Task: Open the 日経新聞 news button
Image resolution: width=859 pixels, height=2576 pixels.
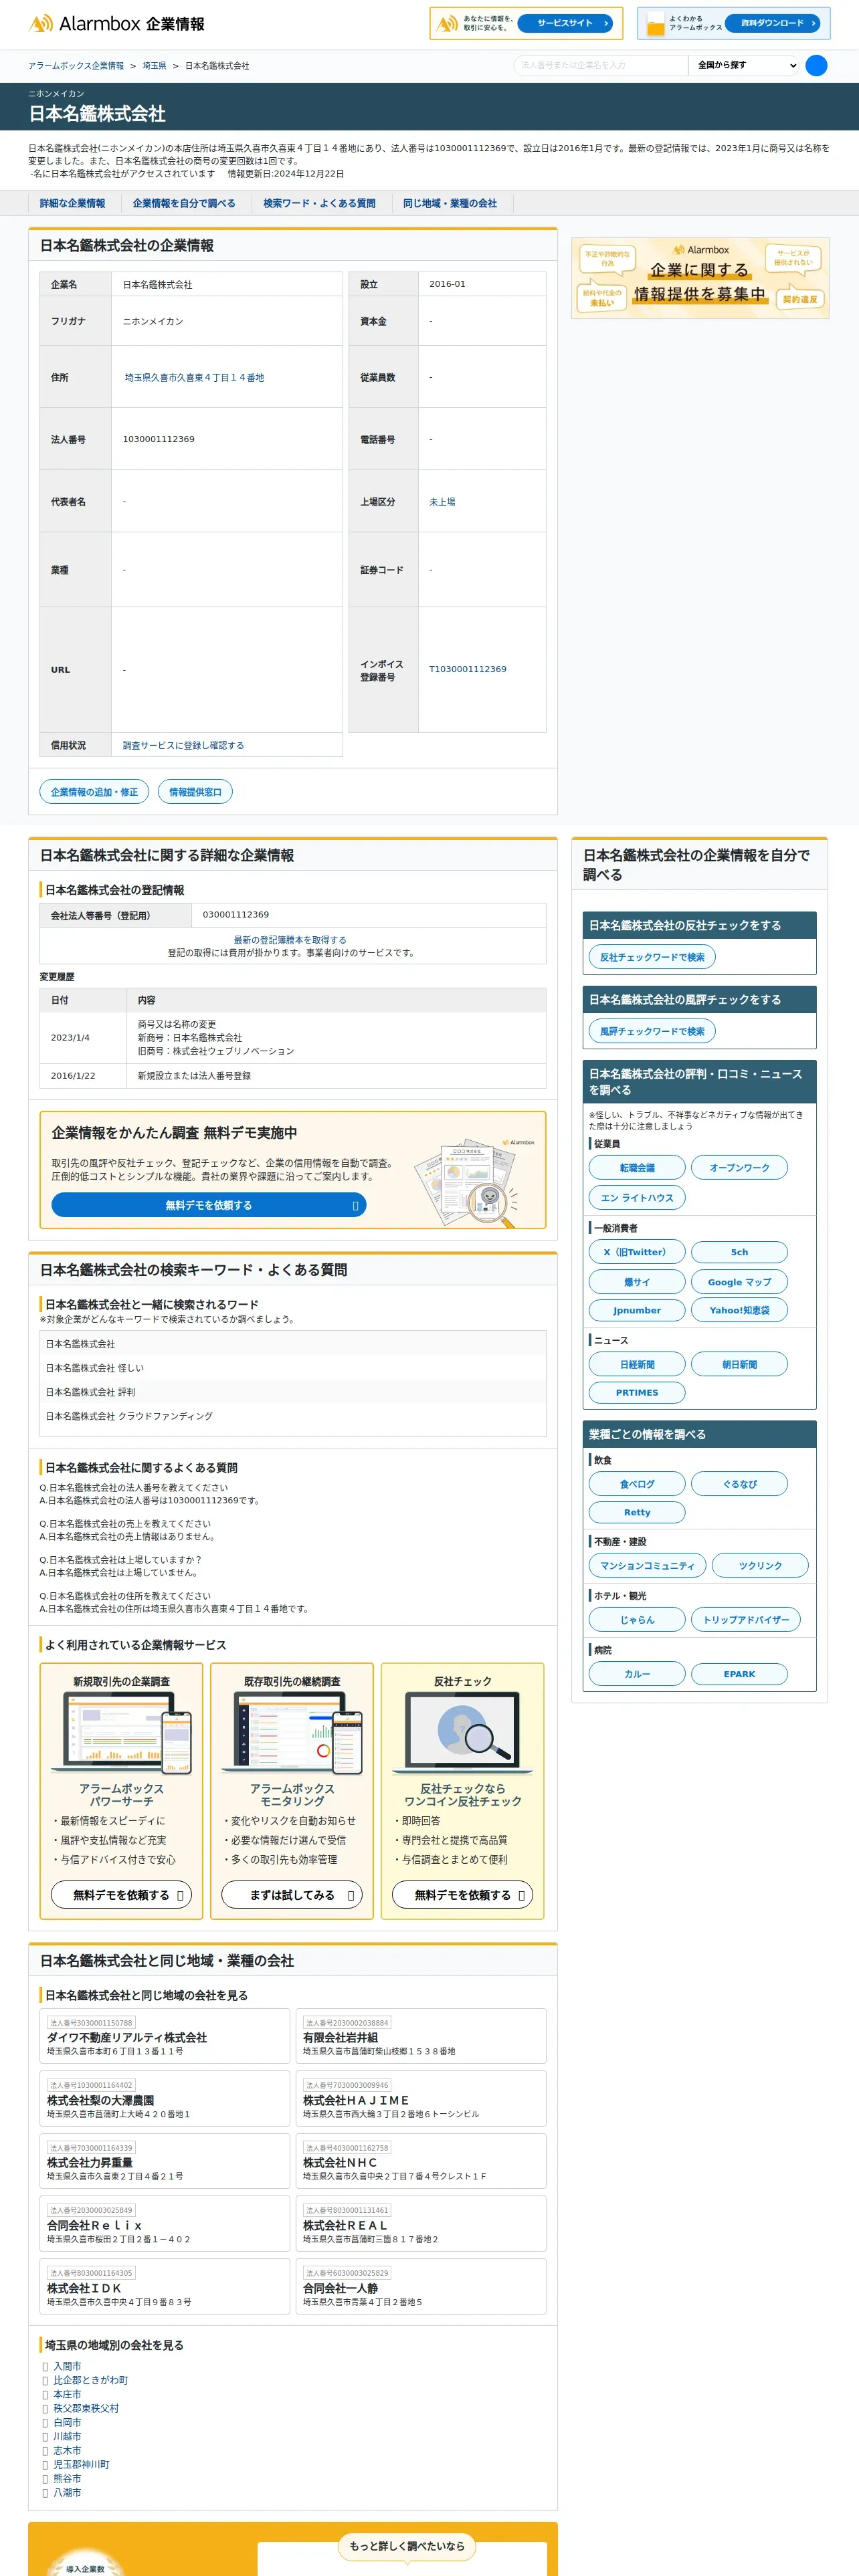Action: coord(637,1364)
